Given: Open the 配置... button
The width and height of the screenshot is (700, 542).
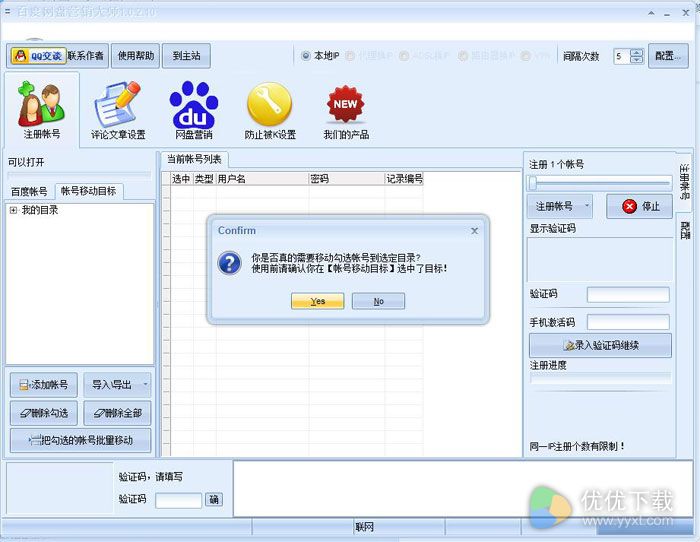Looking at the screenshot, I should (668, 56).
